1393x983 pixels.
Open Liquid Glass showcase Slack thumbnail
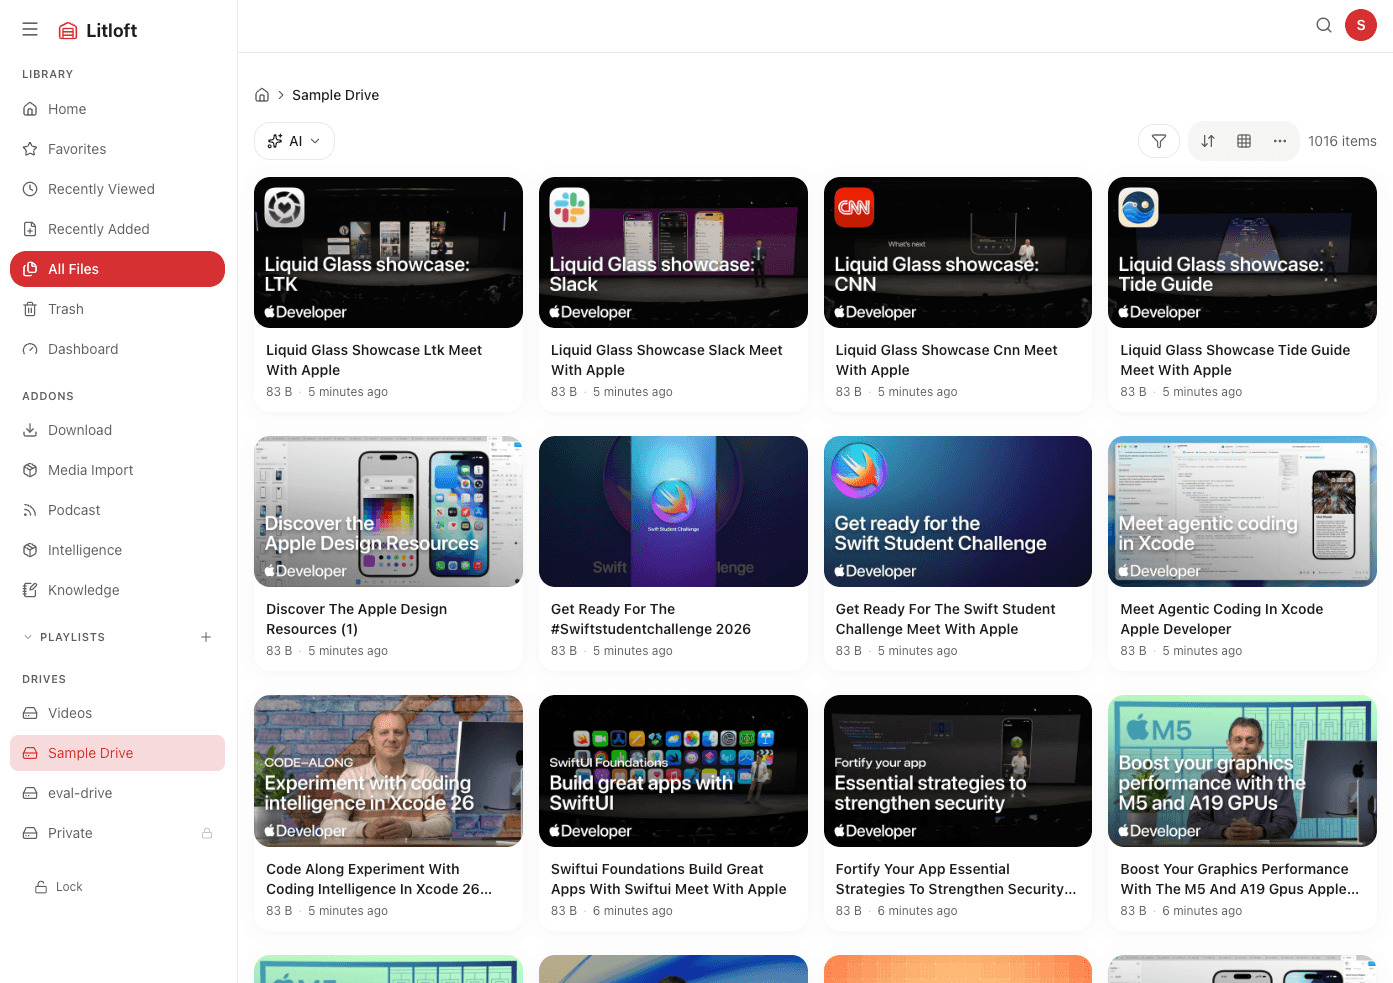click(x=673, y=252)
